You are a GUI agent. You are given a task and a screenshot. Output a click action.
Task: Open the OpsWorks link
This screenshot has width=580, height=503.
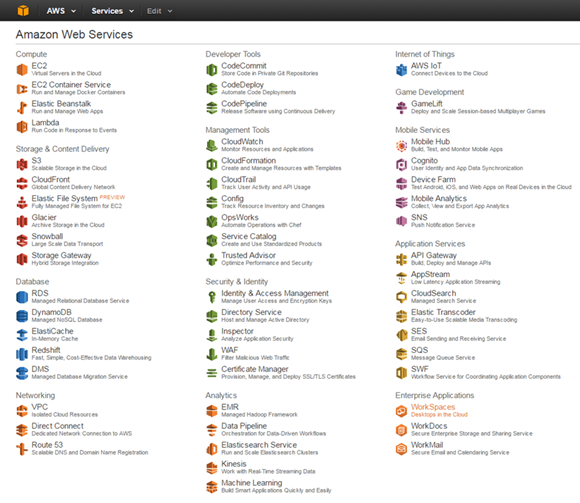coord(240,217)
